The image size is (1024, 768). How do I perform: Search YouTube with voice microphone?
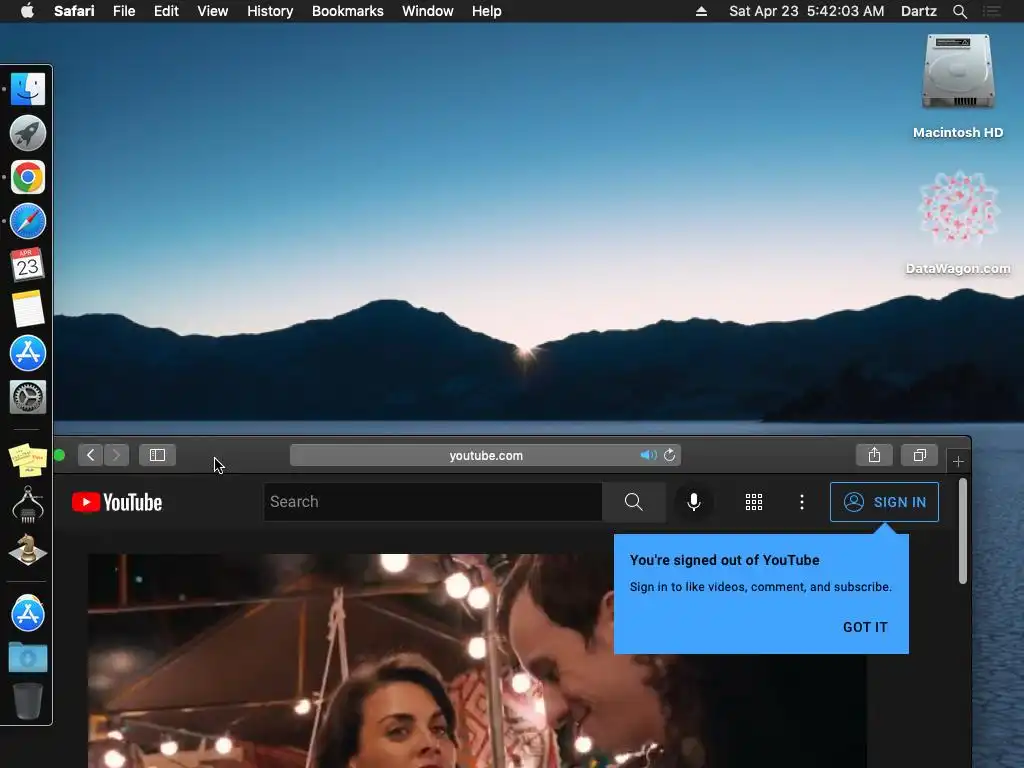point(694,502)
